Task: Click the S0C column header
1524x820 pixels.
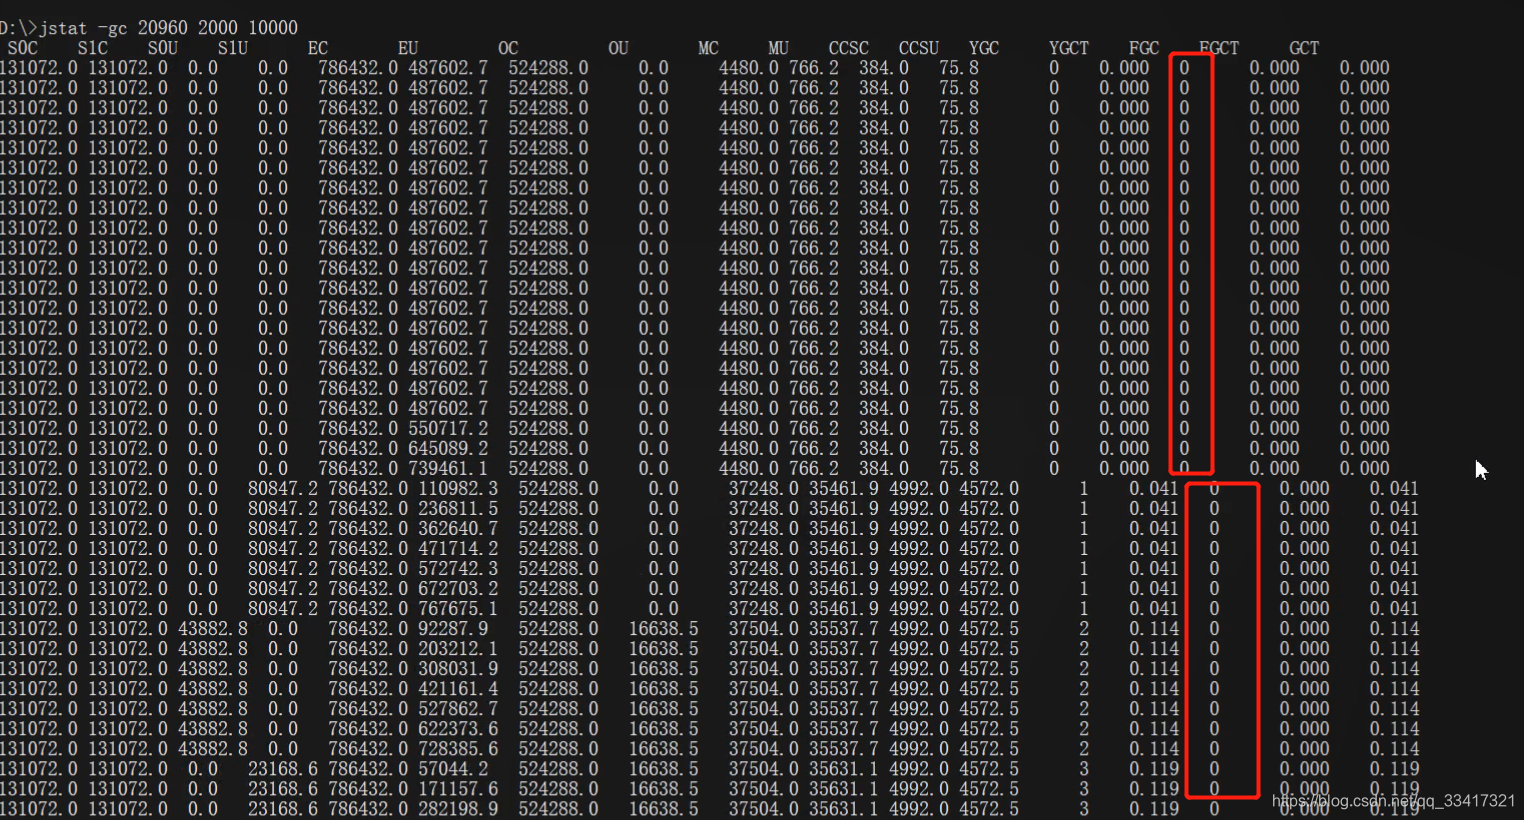Action: click(x=23, y=48)
